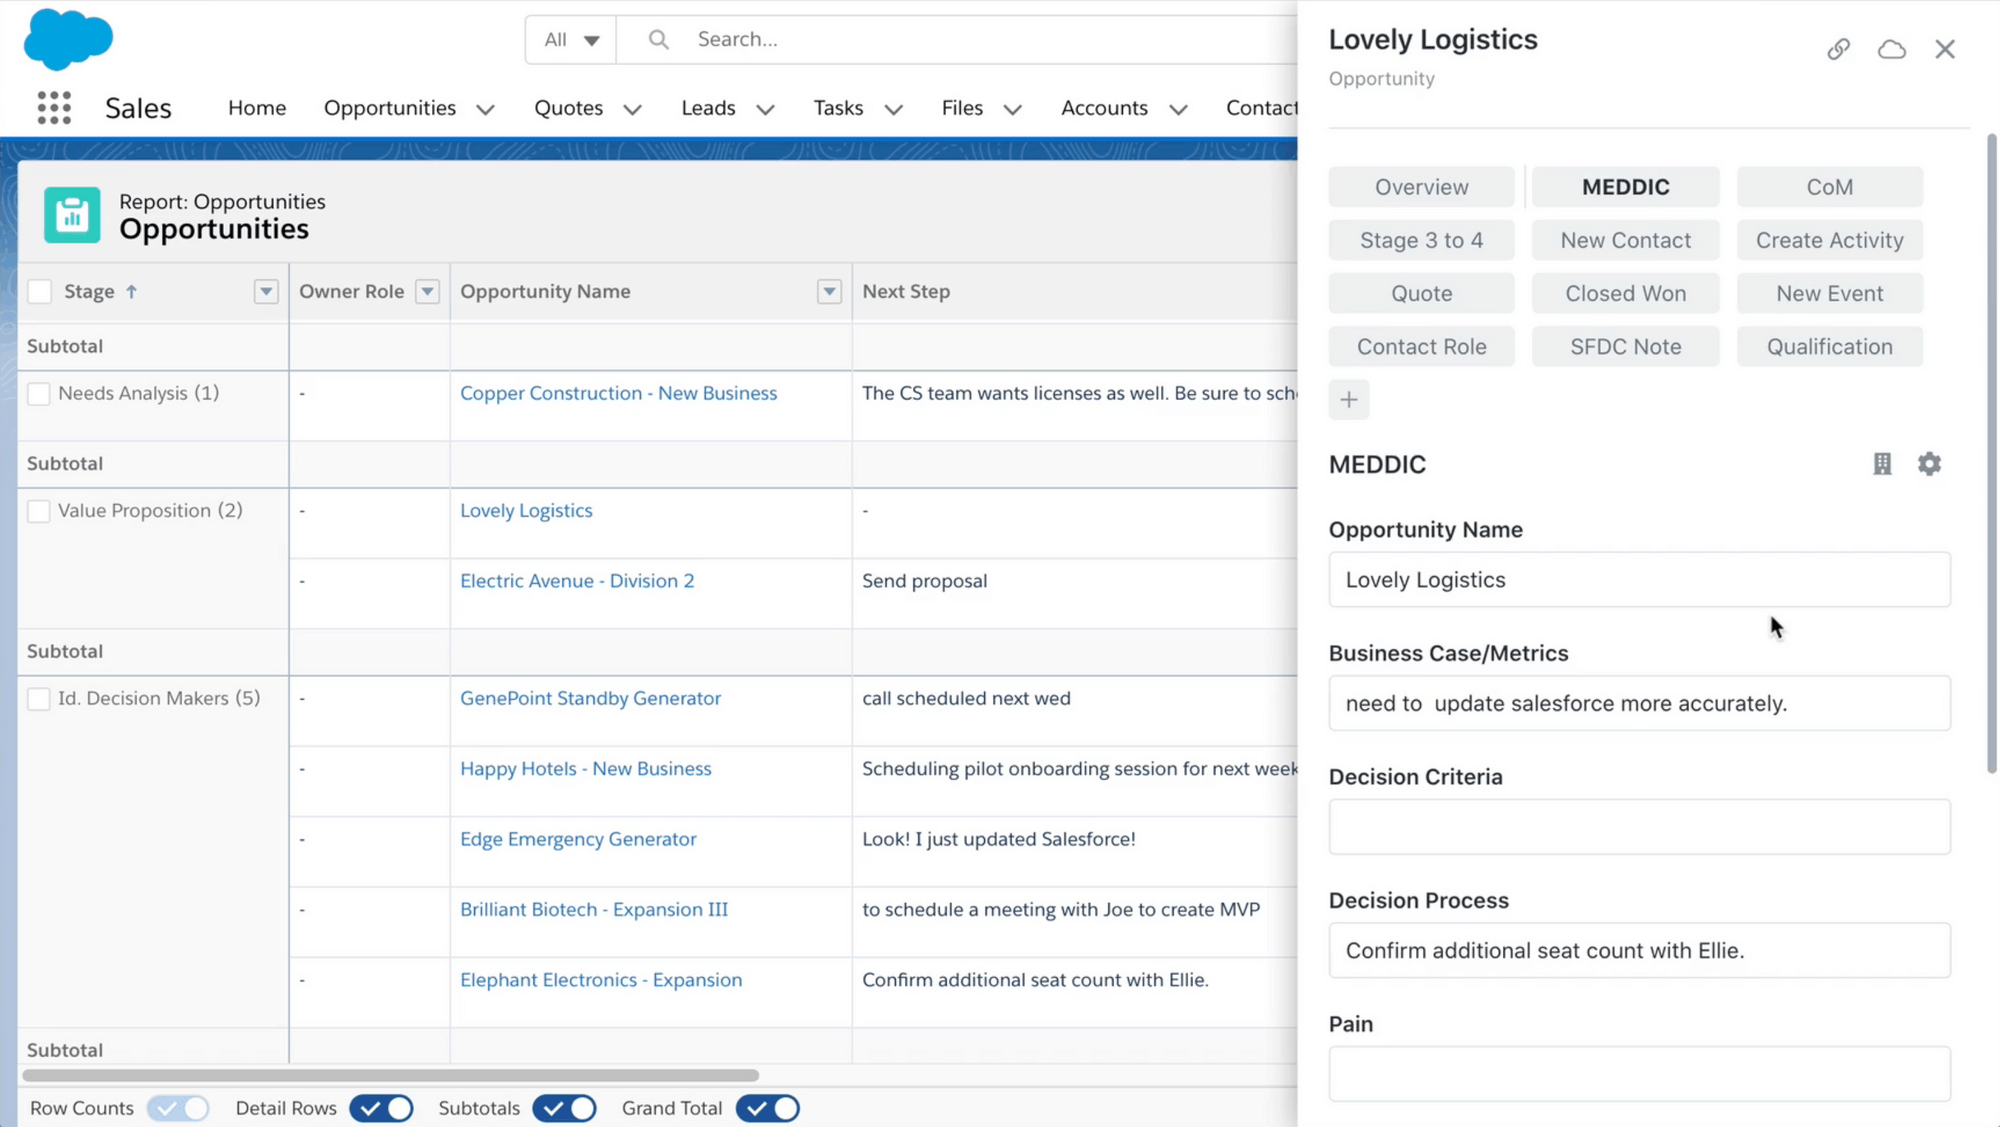Click the New Event button

(1829, 293)
